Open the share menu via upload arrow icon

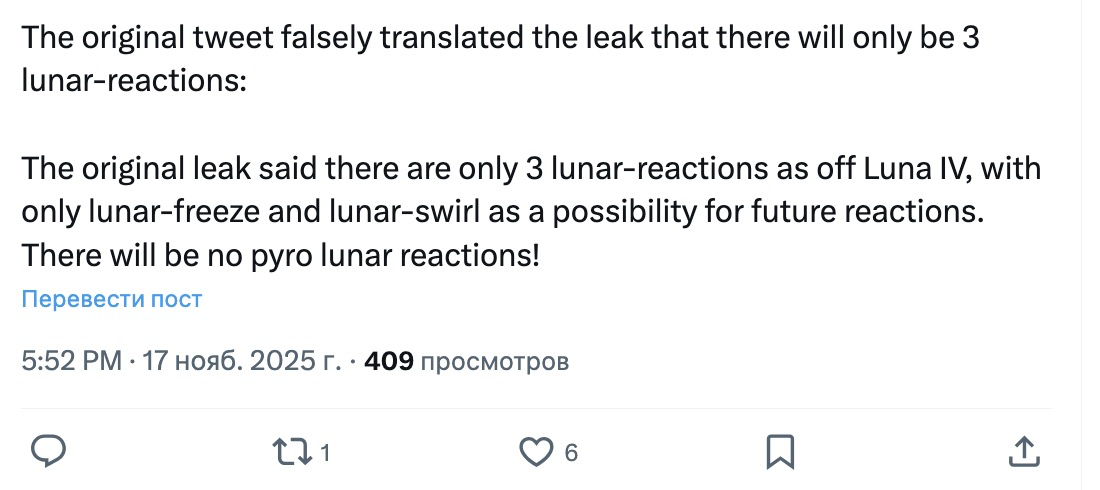(x=1023, y=452)
